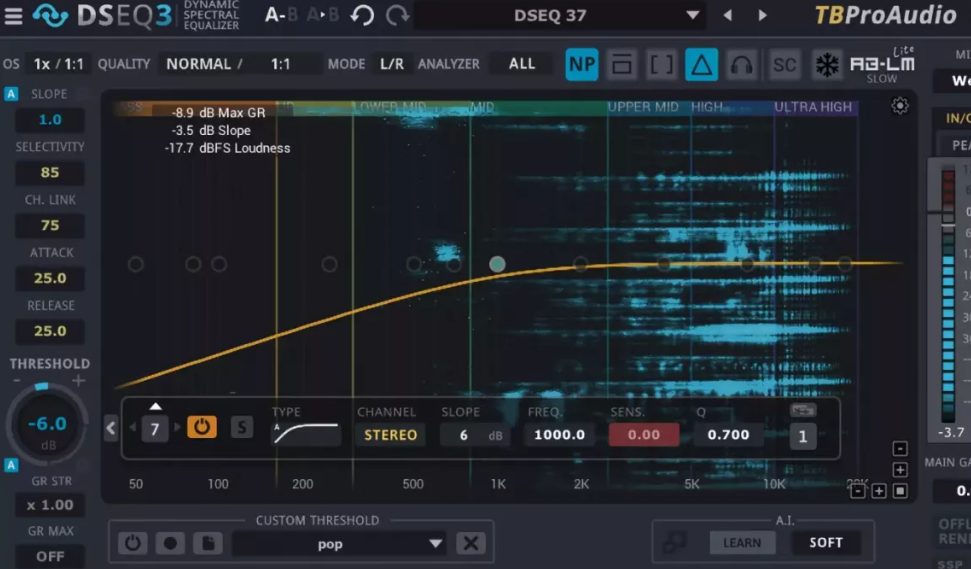Redo the last change
This screenshot has height=569, width=971.
(397, 15)
